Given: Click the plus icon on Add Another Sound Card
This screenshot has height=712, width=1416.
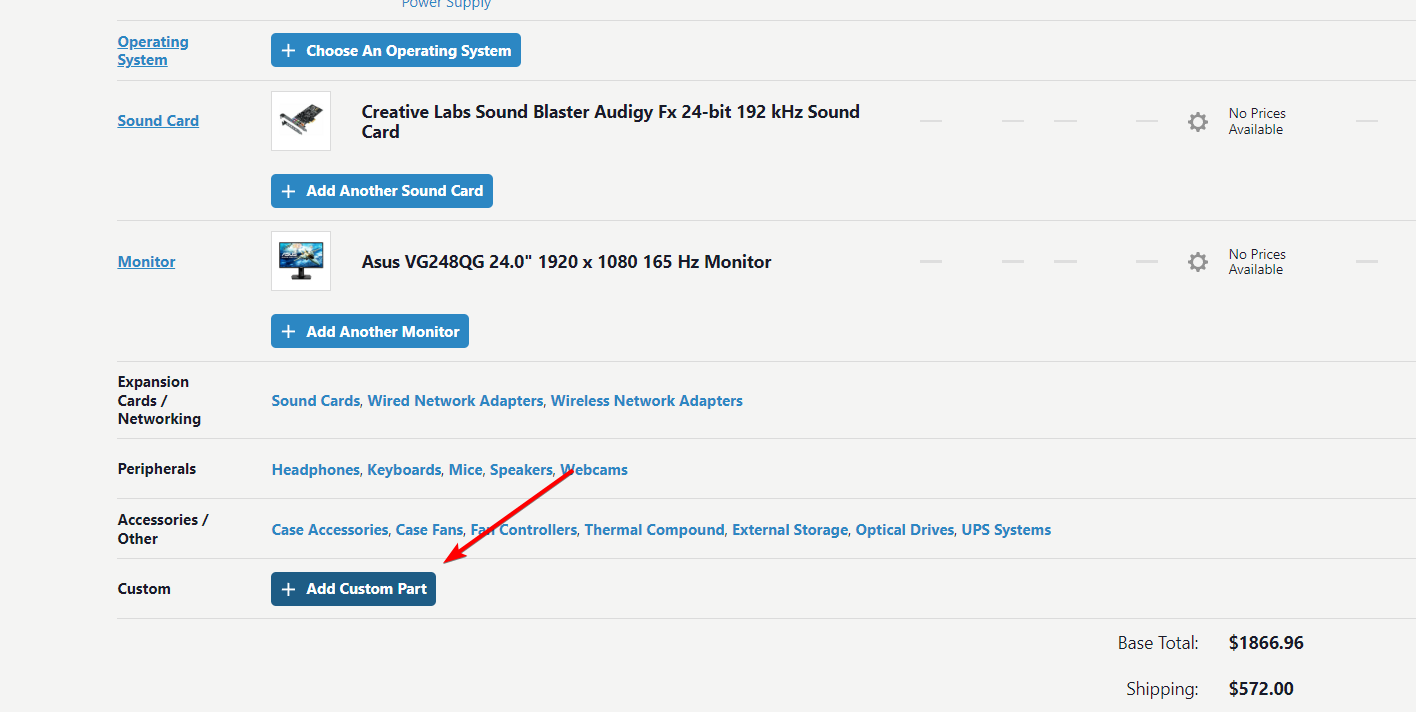Looking at the screenshot, I should click(x=289, y=190).
